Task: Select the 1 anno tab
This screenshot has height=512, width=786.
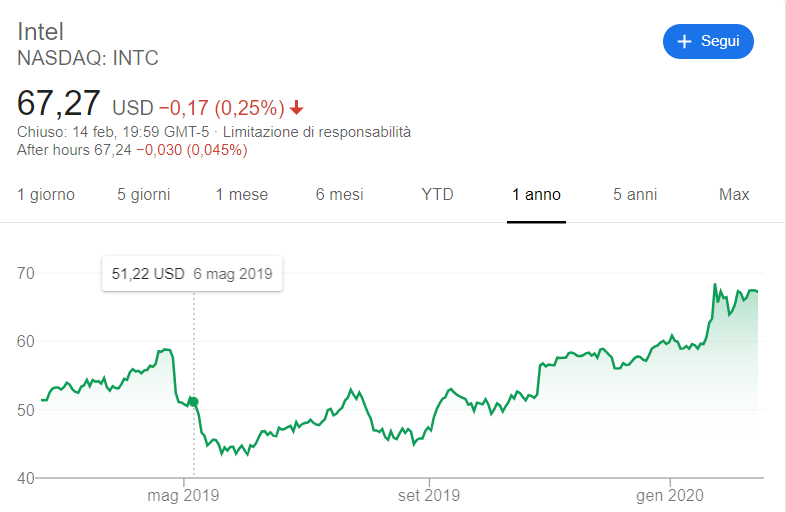Action: (x=536, y=195)
